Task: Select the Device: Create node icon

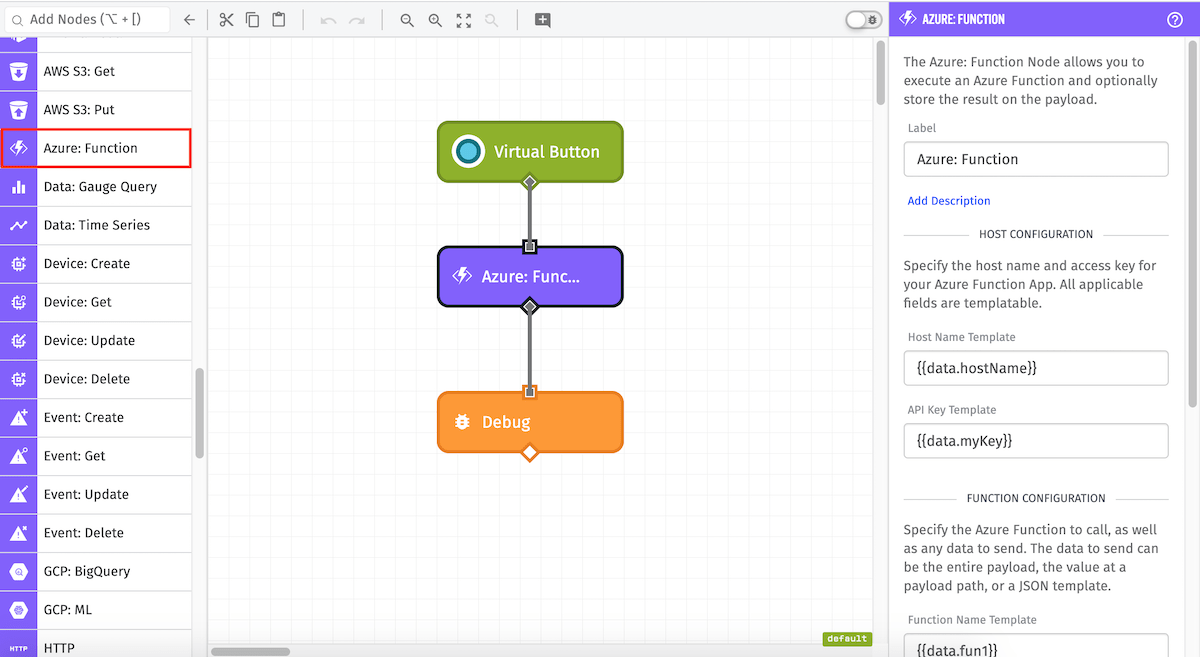Action: click(18, 264)
